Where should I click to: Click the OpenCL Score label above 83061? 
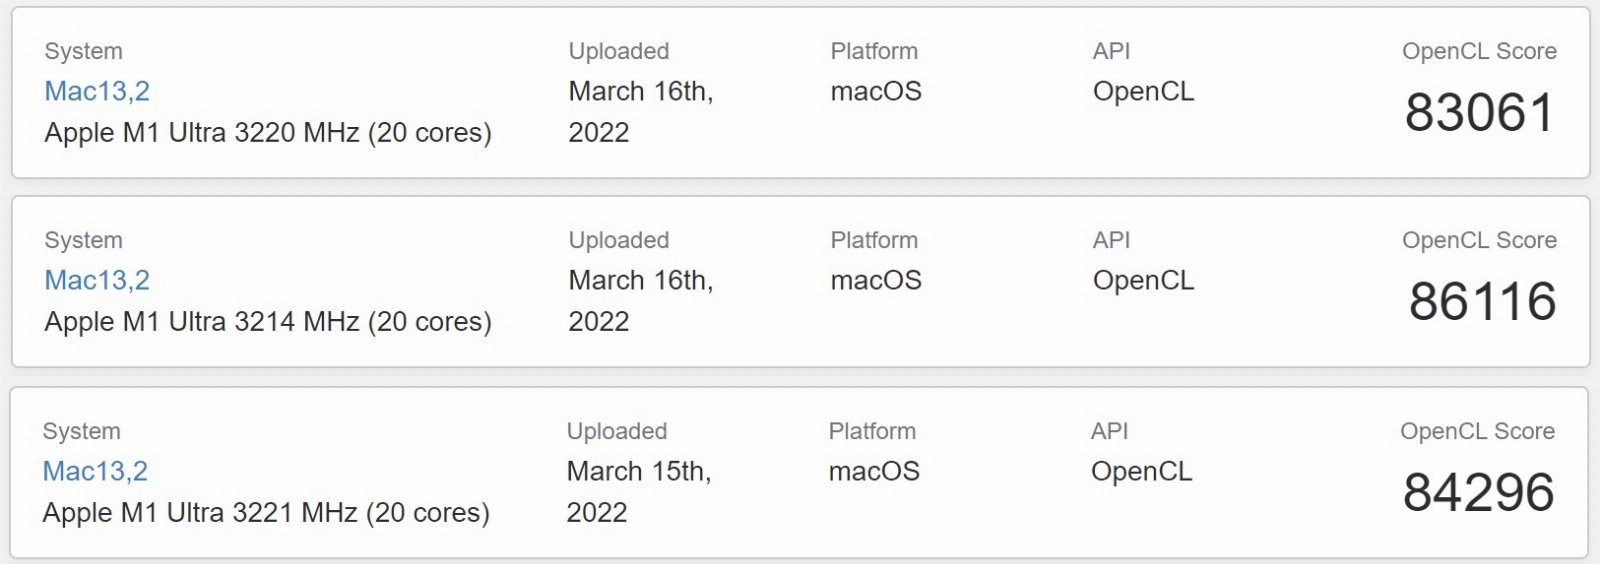(x=1479, y=51)
